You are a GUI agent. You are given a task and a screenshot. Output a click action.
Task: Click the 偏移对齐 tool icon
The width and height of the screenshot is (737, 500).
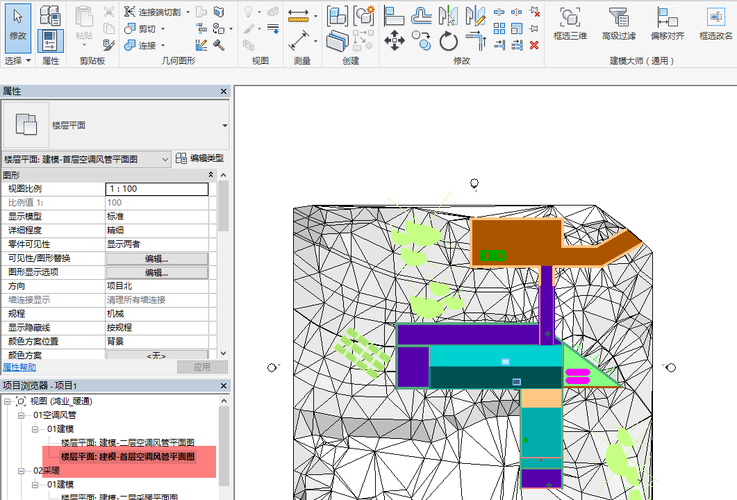click(666, 18)
